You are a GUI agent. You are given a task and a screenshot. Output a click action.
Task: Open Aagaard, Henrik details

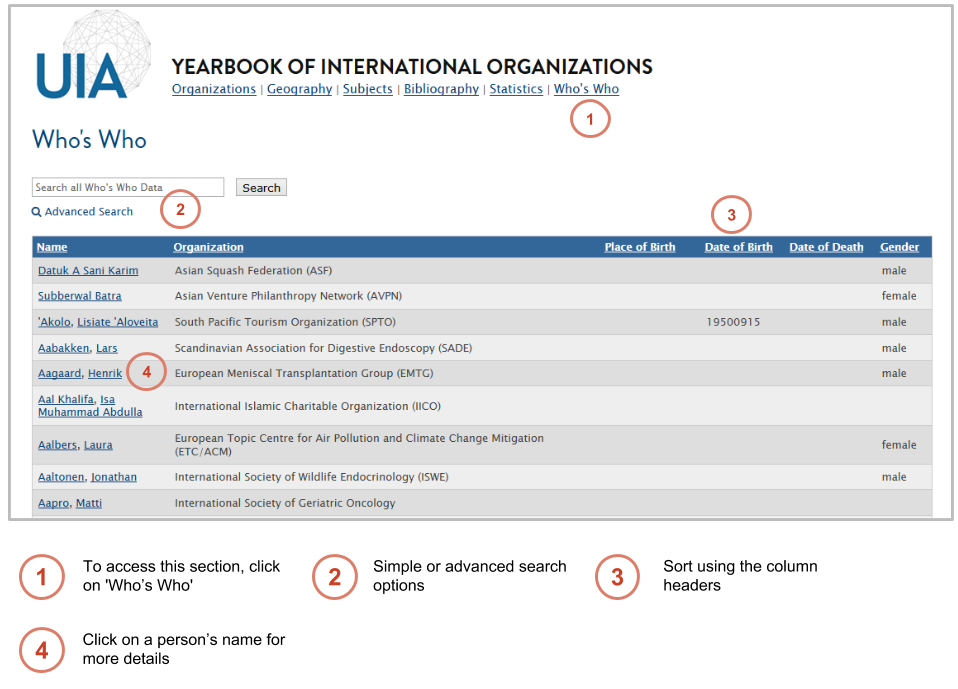[80, 373]
